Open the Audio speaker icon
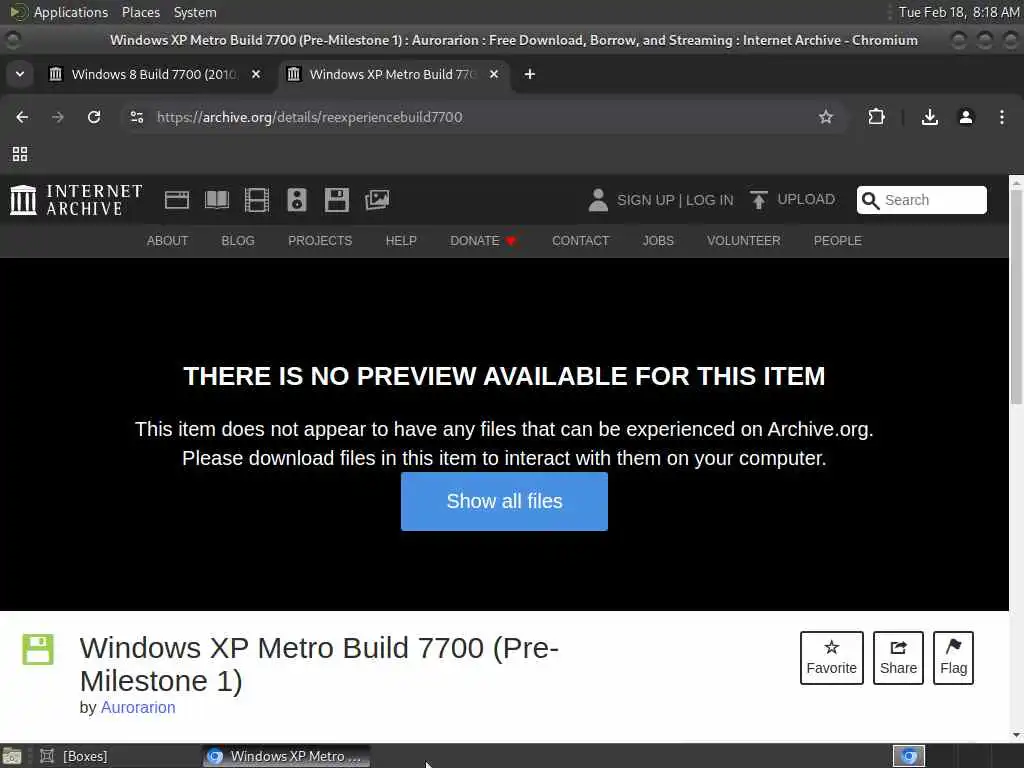The height and width of the screenshot is (768, 1024). point(297,200)
